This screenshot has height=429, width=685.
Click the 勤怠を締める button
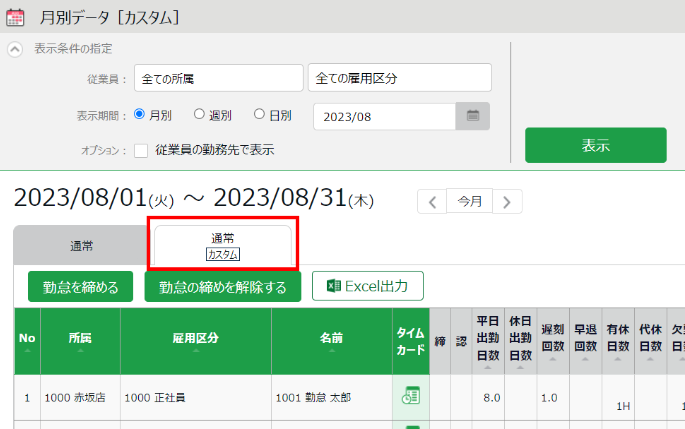coord(80,288)
